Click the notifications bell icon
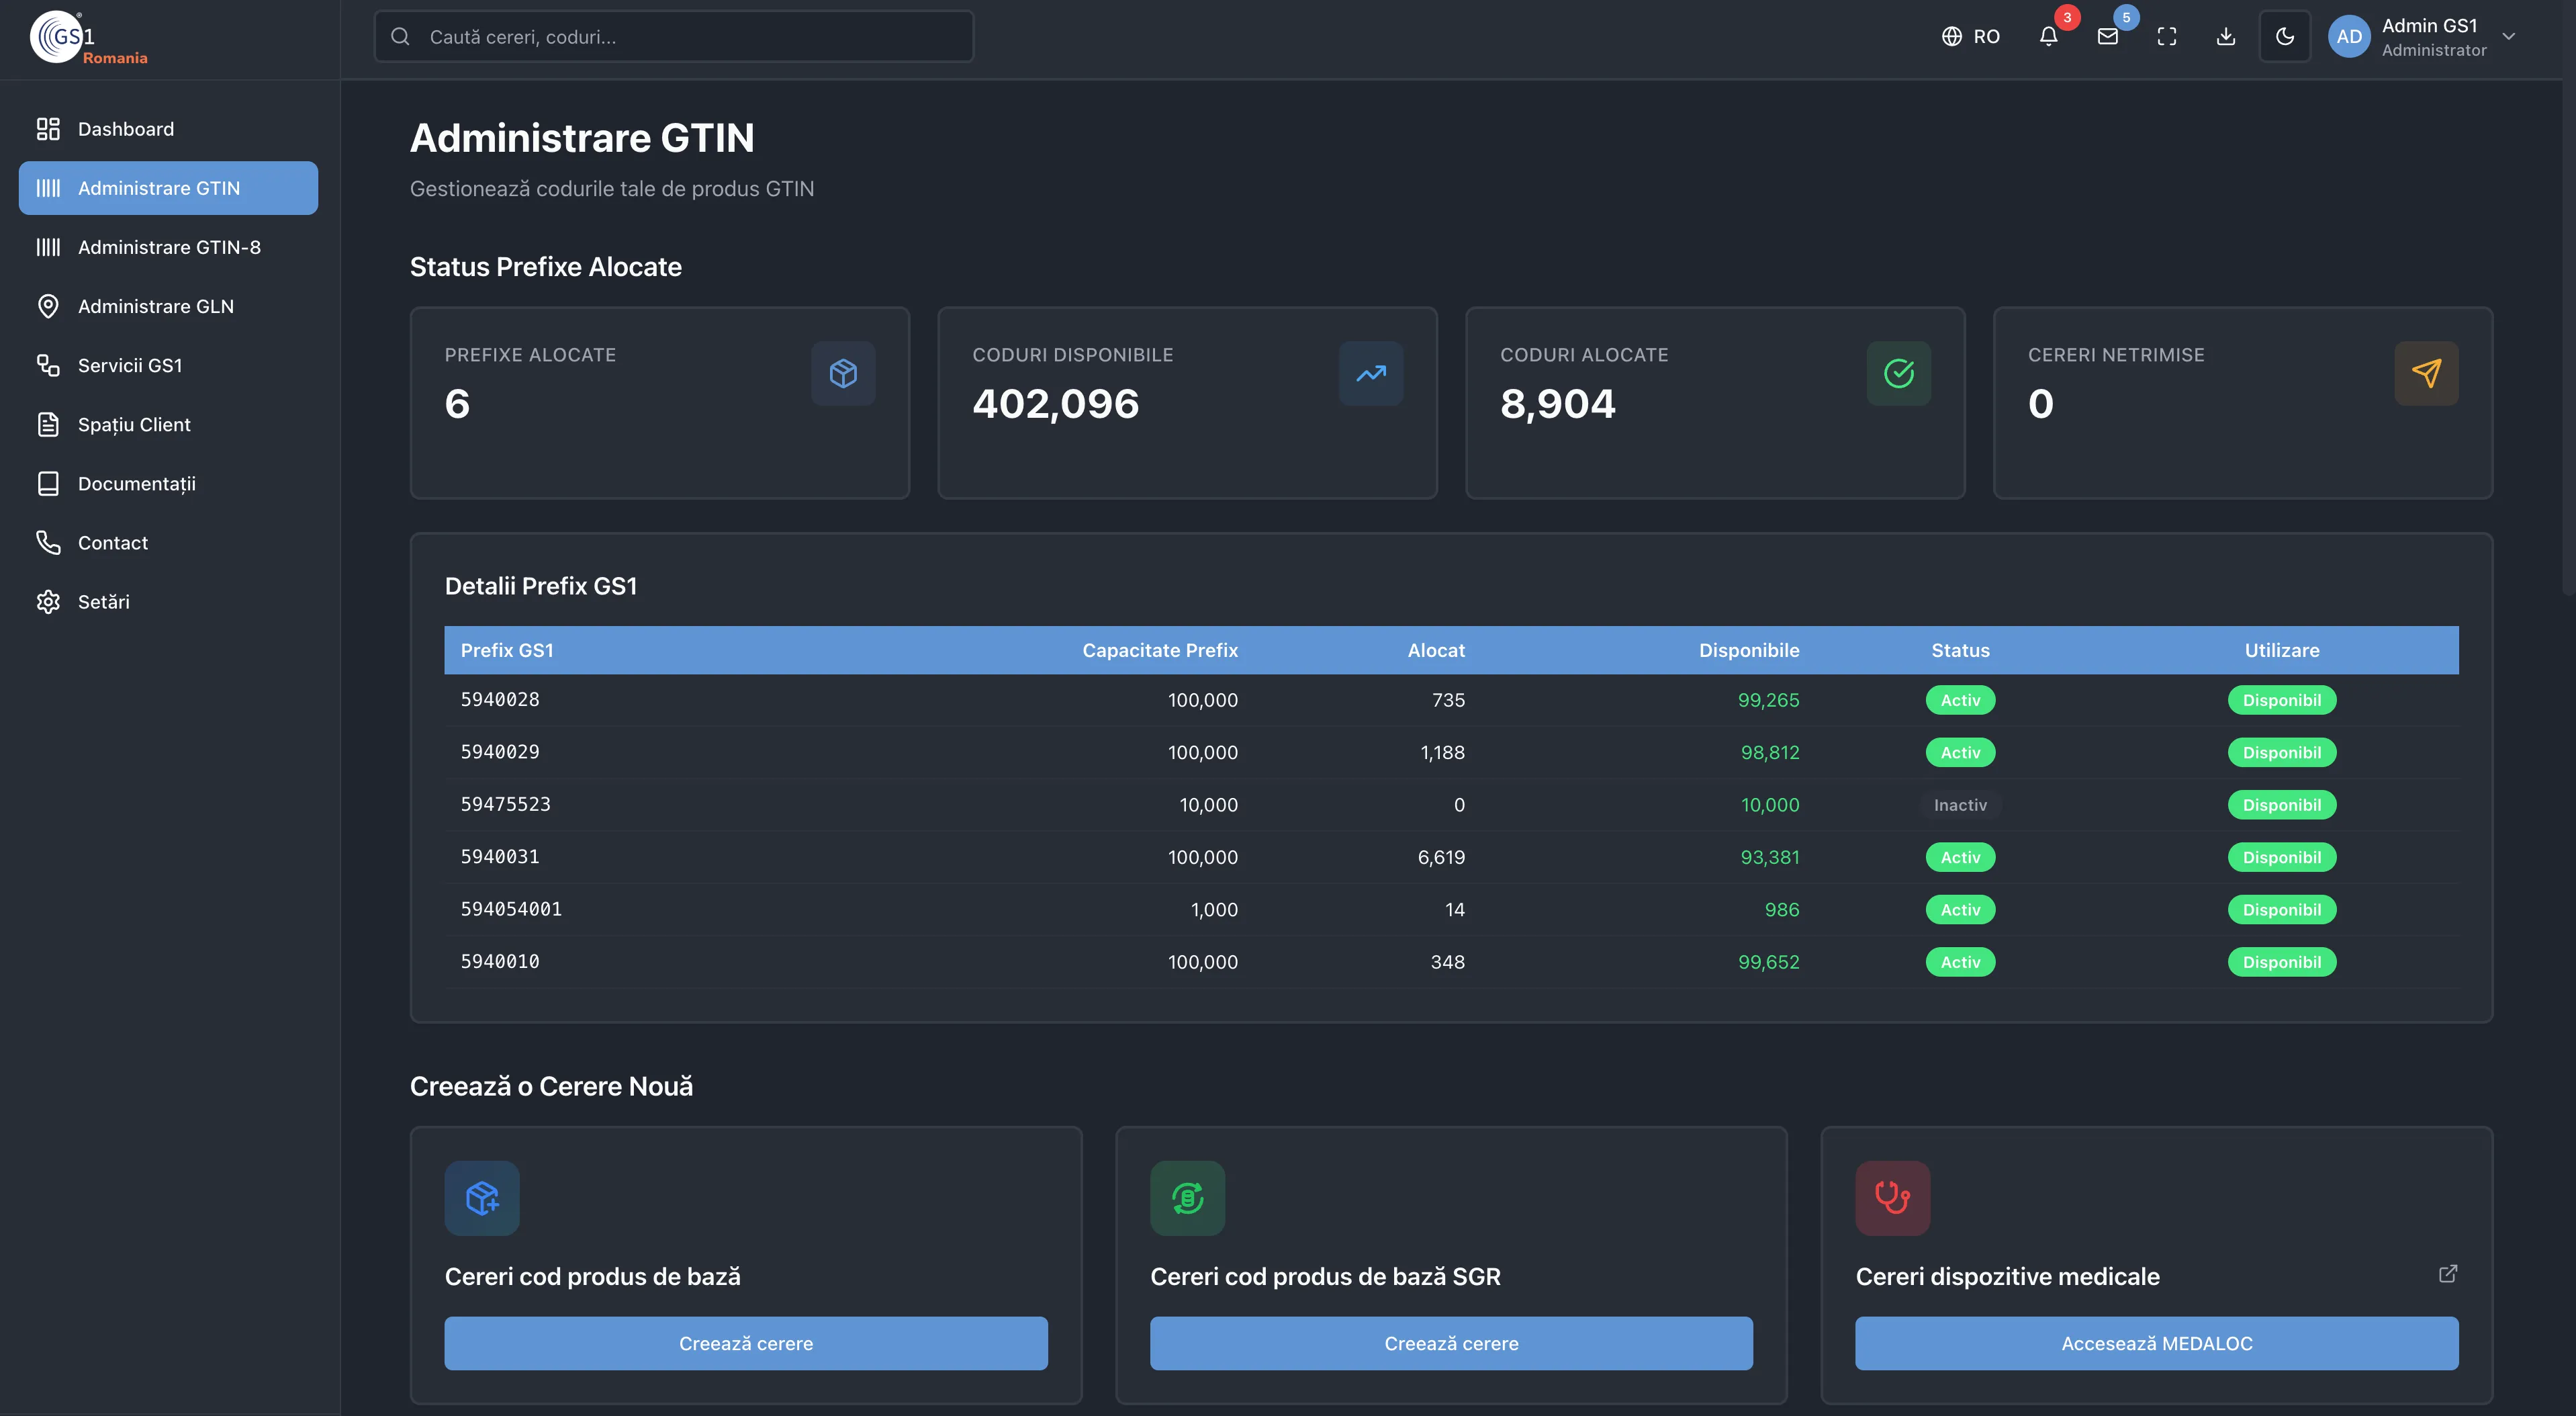 [2048, 37]
